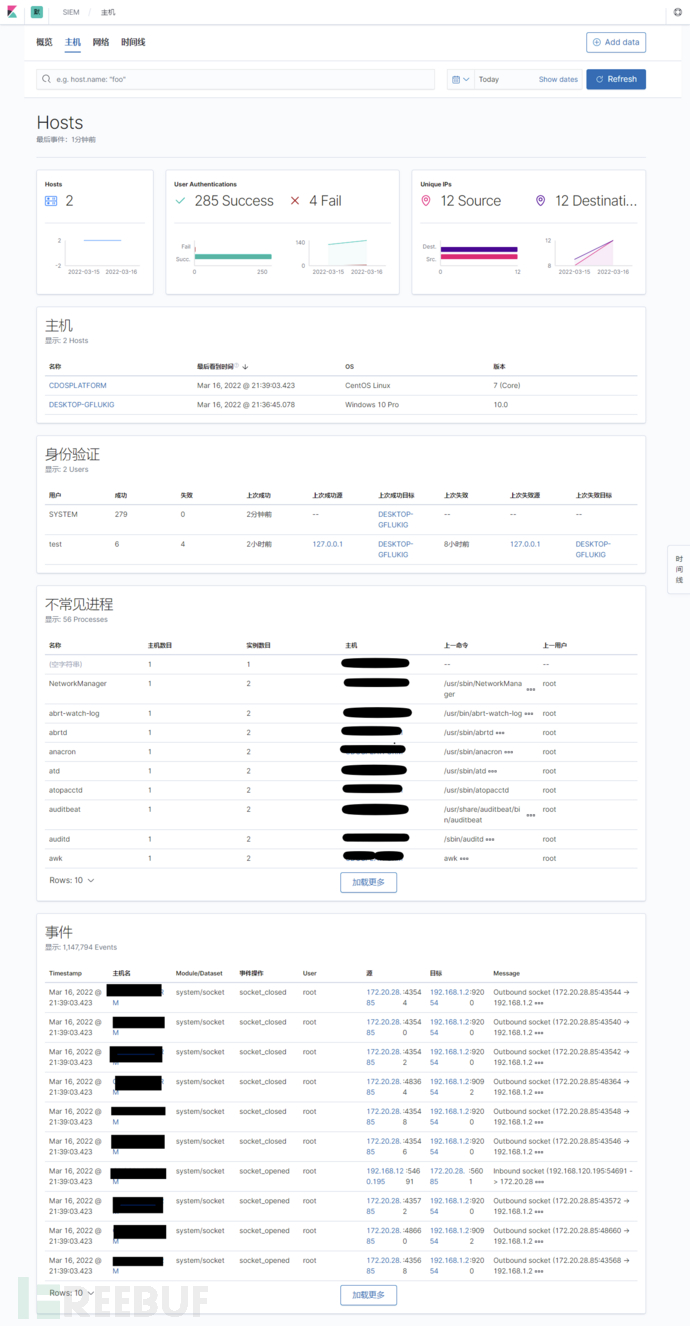
Task: Click the refresh icon on Refresh button
Action: click(x=599, y=79)
